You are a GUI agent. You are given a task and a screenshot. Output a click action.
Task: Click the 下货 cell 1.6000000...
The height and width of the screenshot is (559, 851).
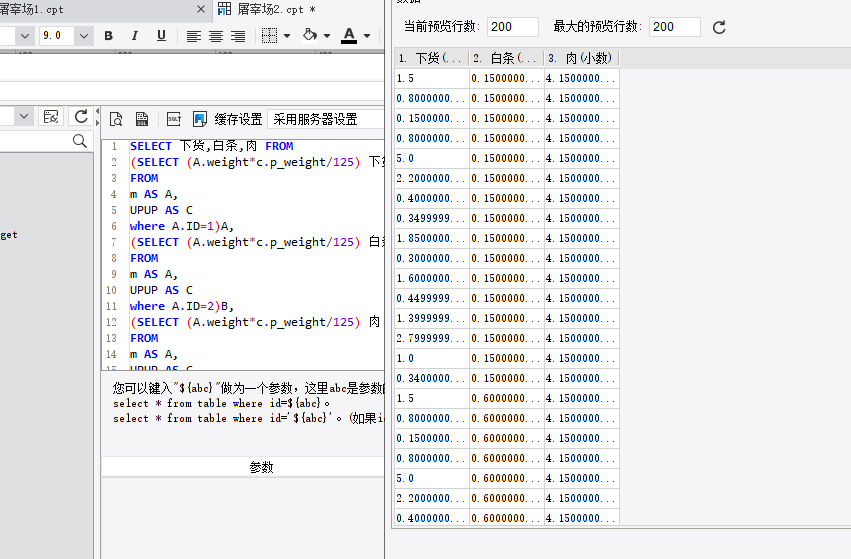[432, 278]
